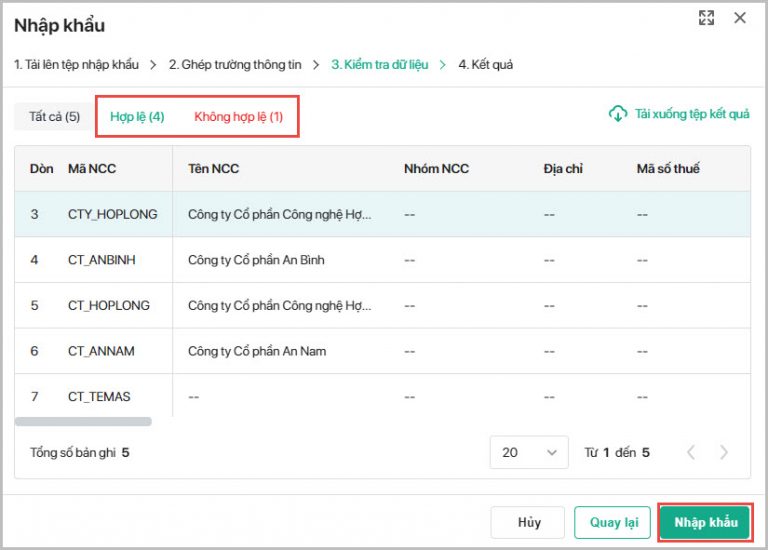Switch to Tất cả (5) tab
This screenshot has height=550, width=768.
[54, 117]
